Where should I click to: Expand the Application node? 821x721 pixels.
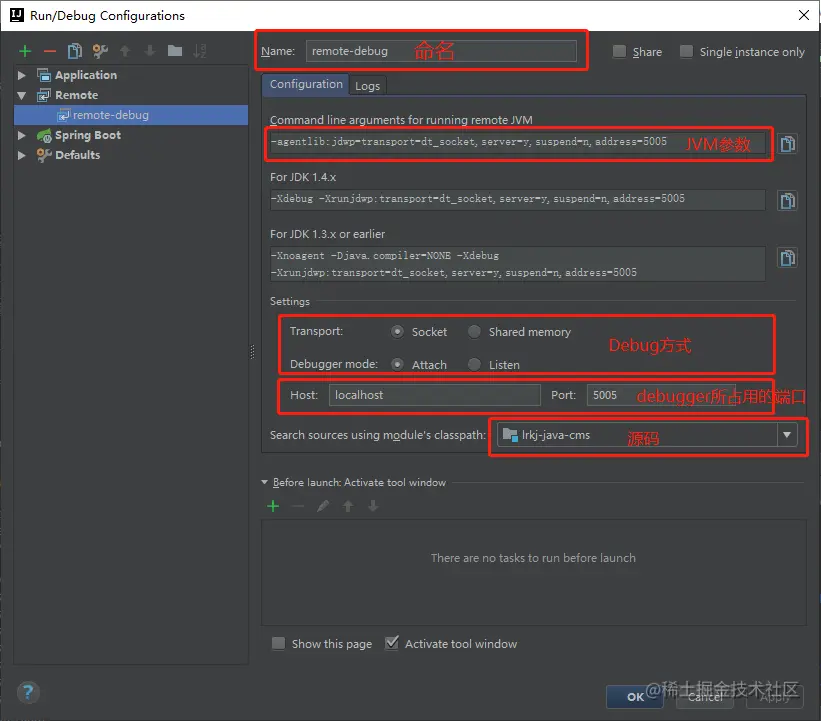tap(21, 75)
